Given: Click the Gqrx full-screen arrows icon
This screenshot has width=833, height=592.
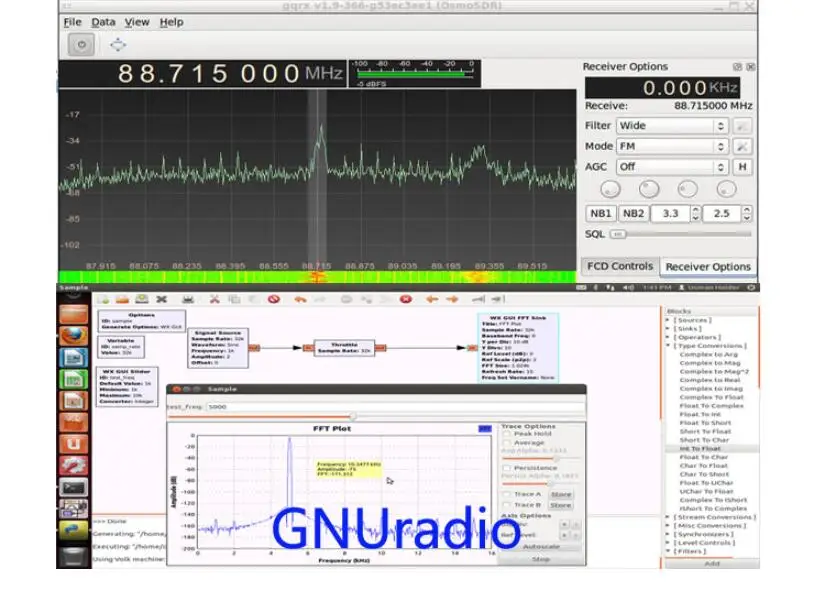Looking at the screenshot, I should [x=118, y=45].
